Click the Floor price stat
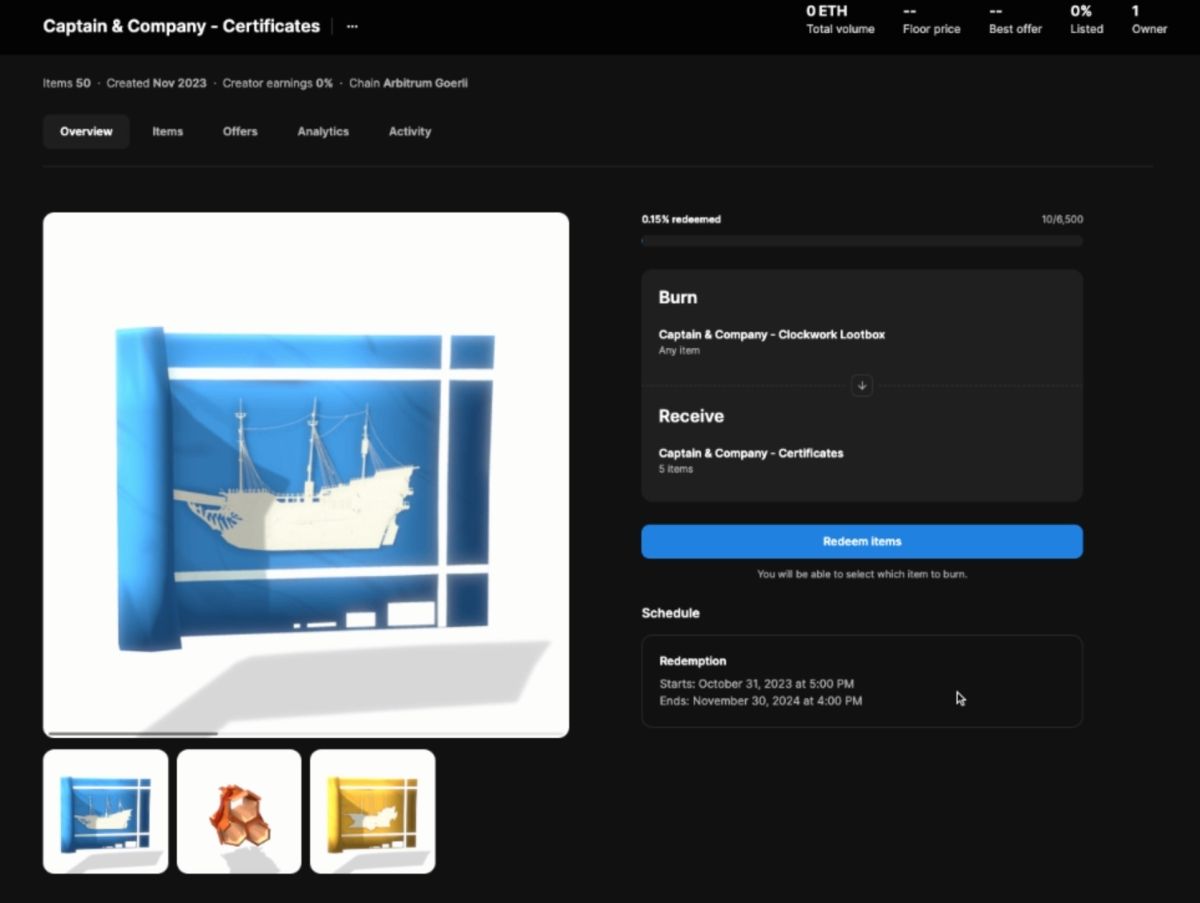This screenshot has height=903, width=1200. 931,20
